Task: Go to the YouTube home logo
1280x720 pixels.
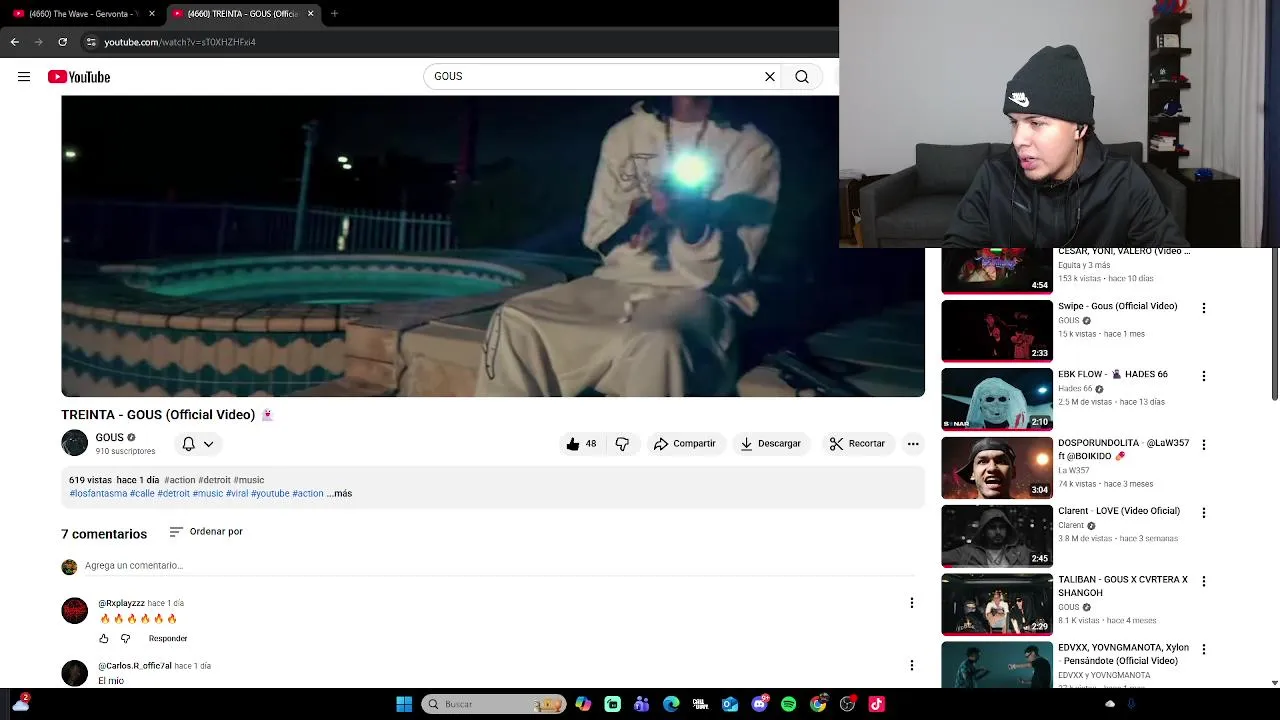Action: [79, 77]
